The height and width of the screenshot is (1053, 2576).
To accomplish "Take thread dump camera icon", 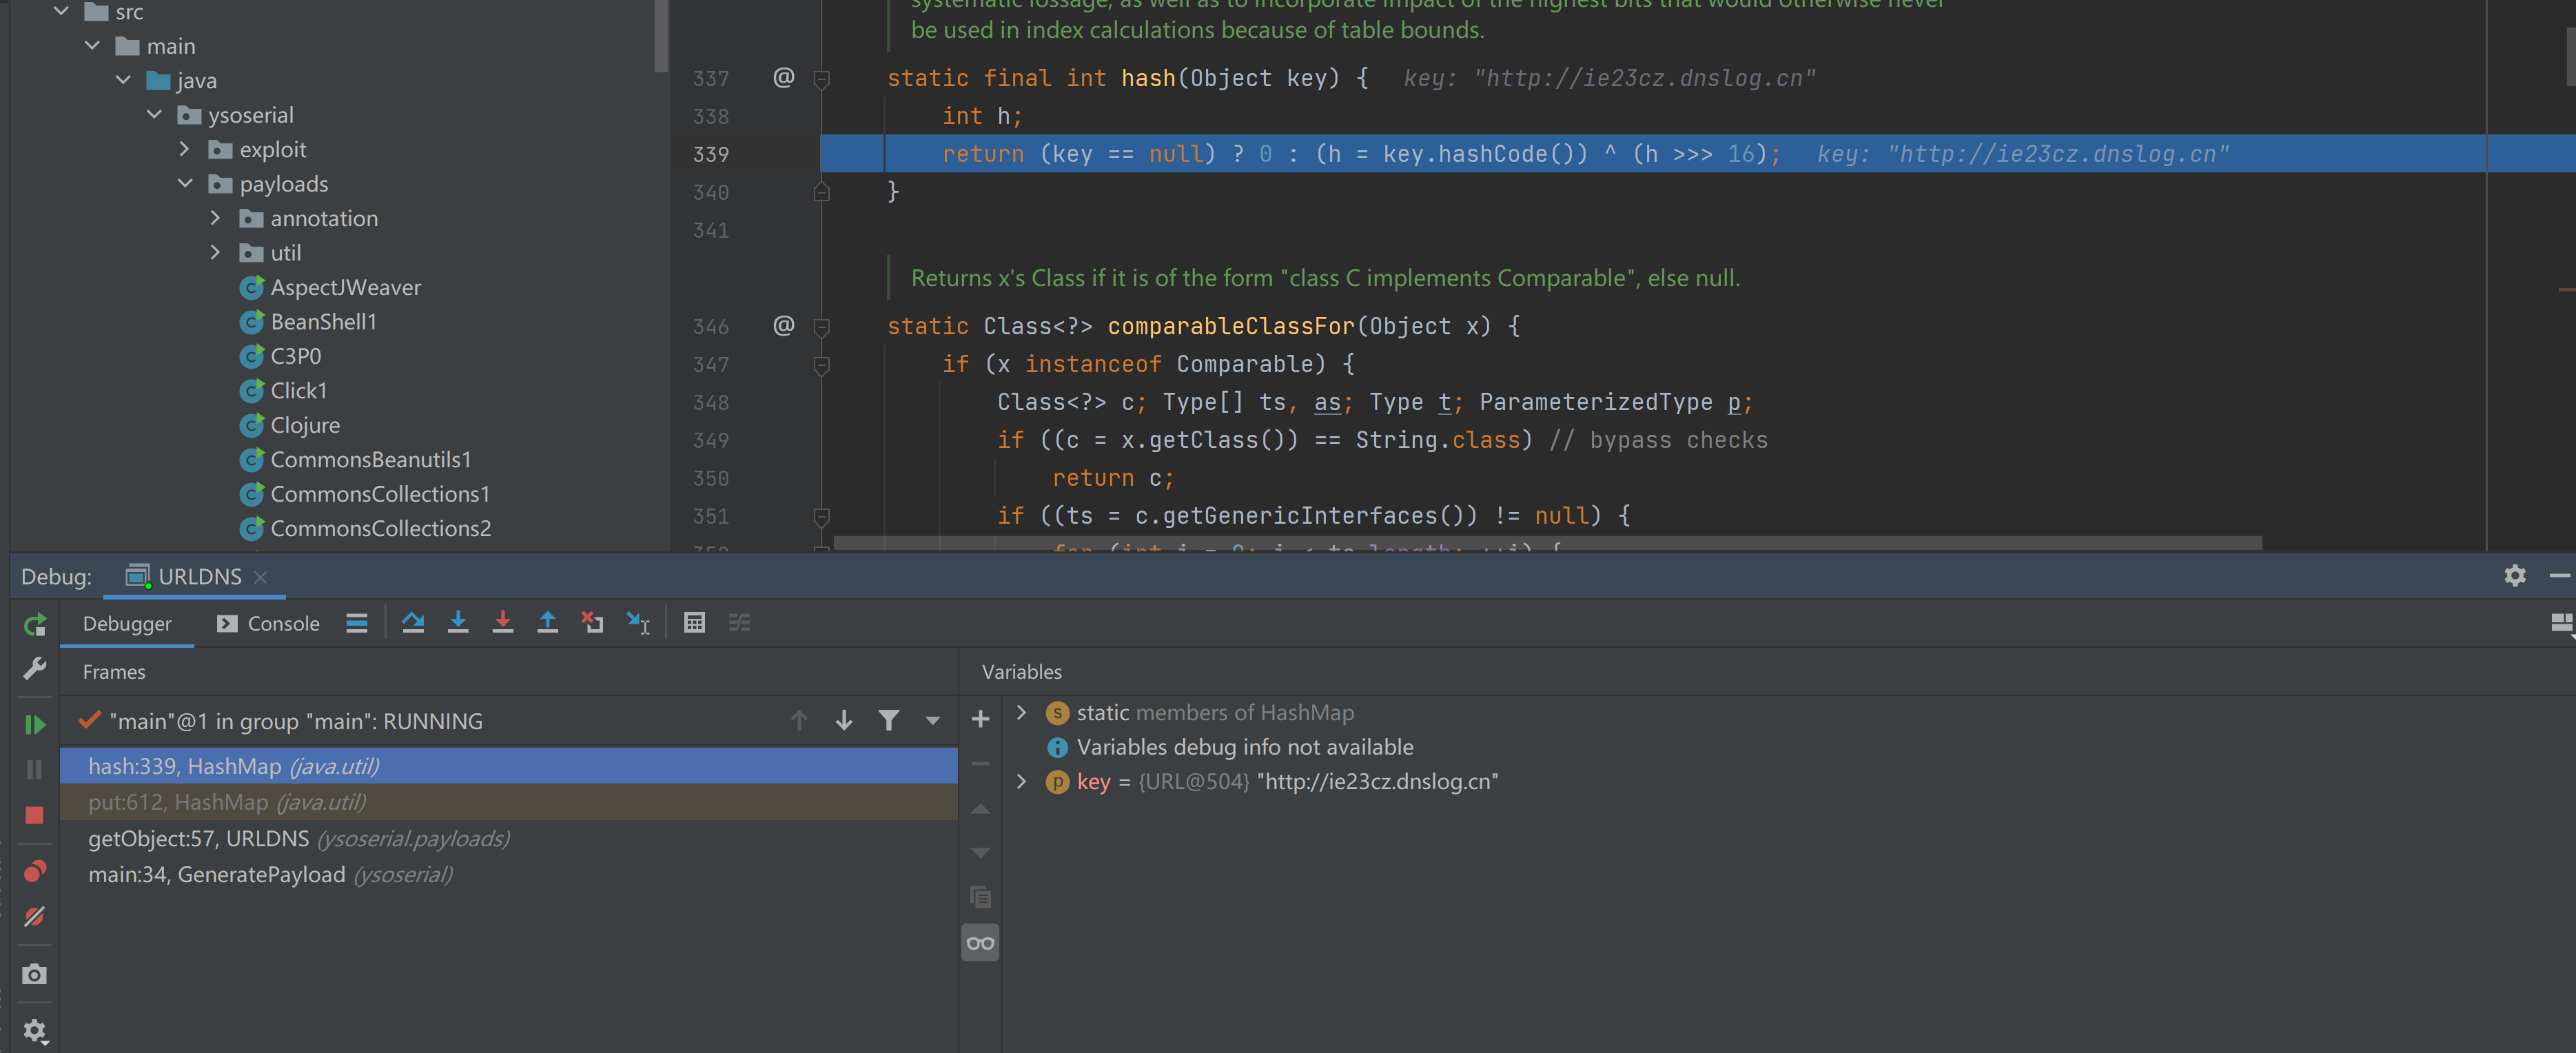I will (x=35, y=974).
